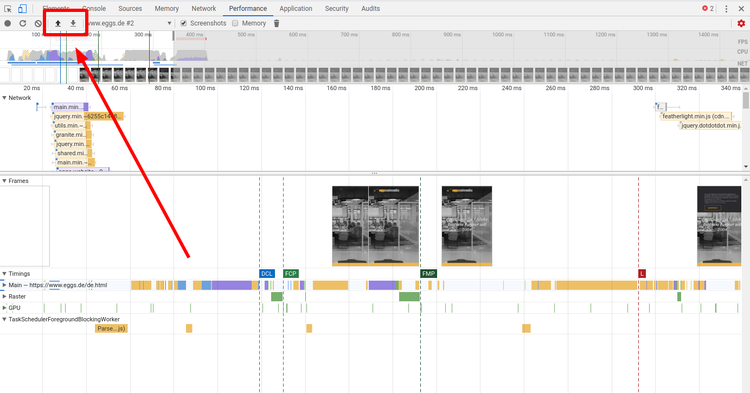
Task: Save the profile using the download arrow
Action: (x=73, y=23)
